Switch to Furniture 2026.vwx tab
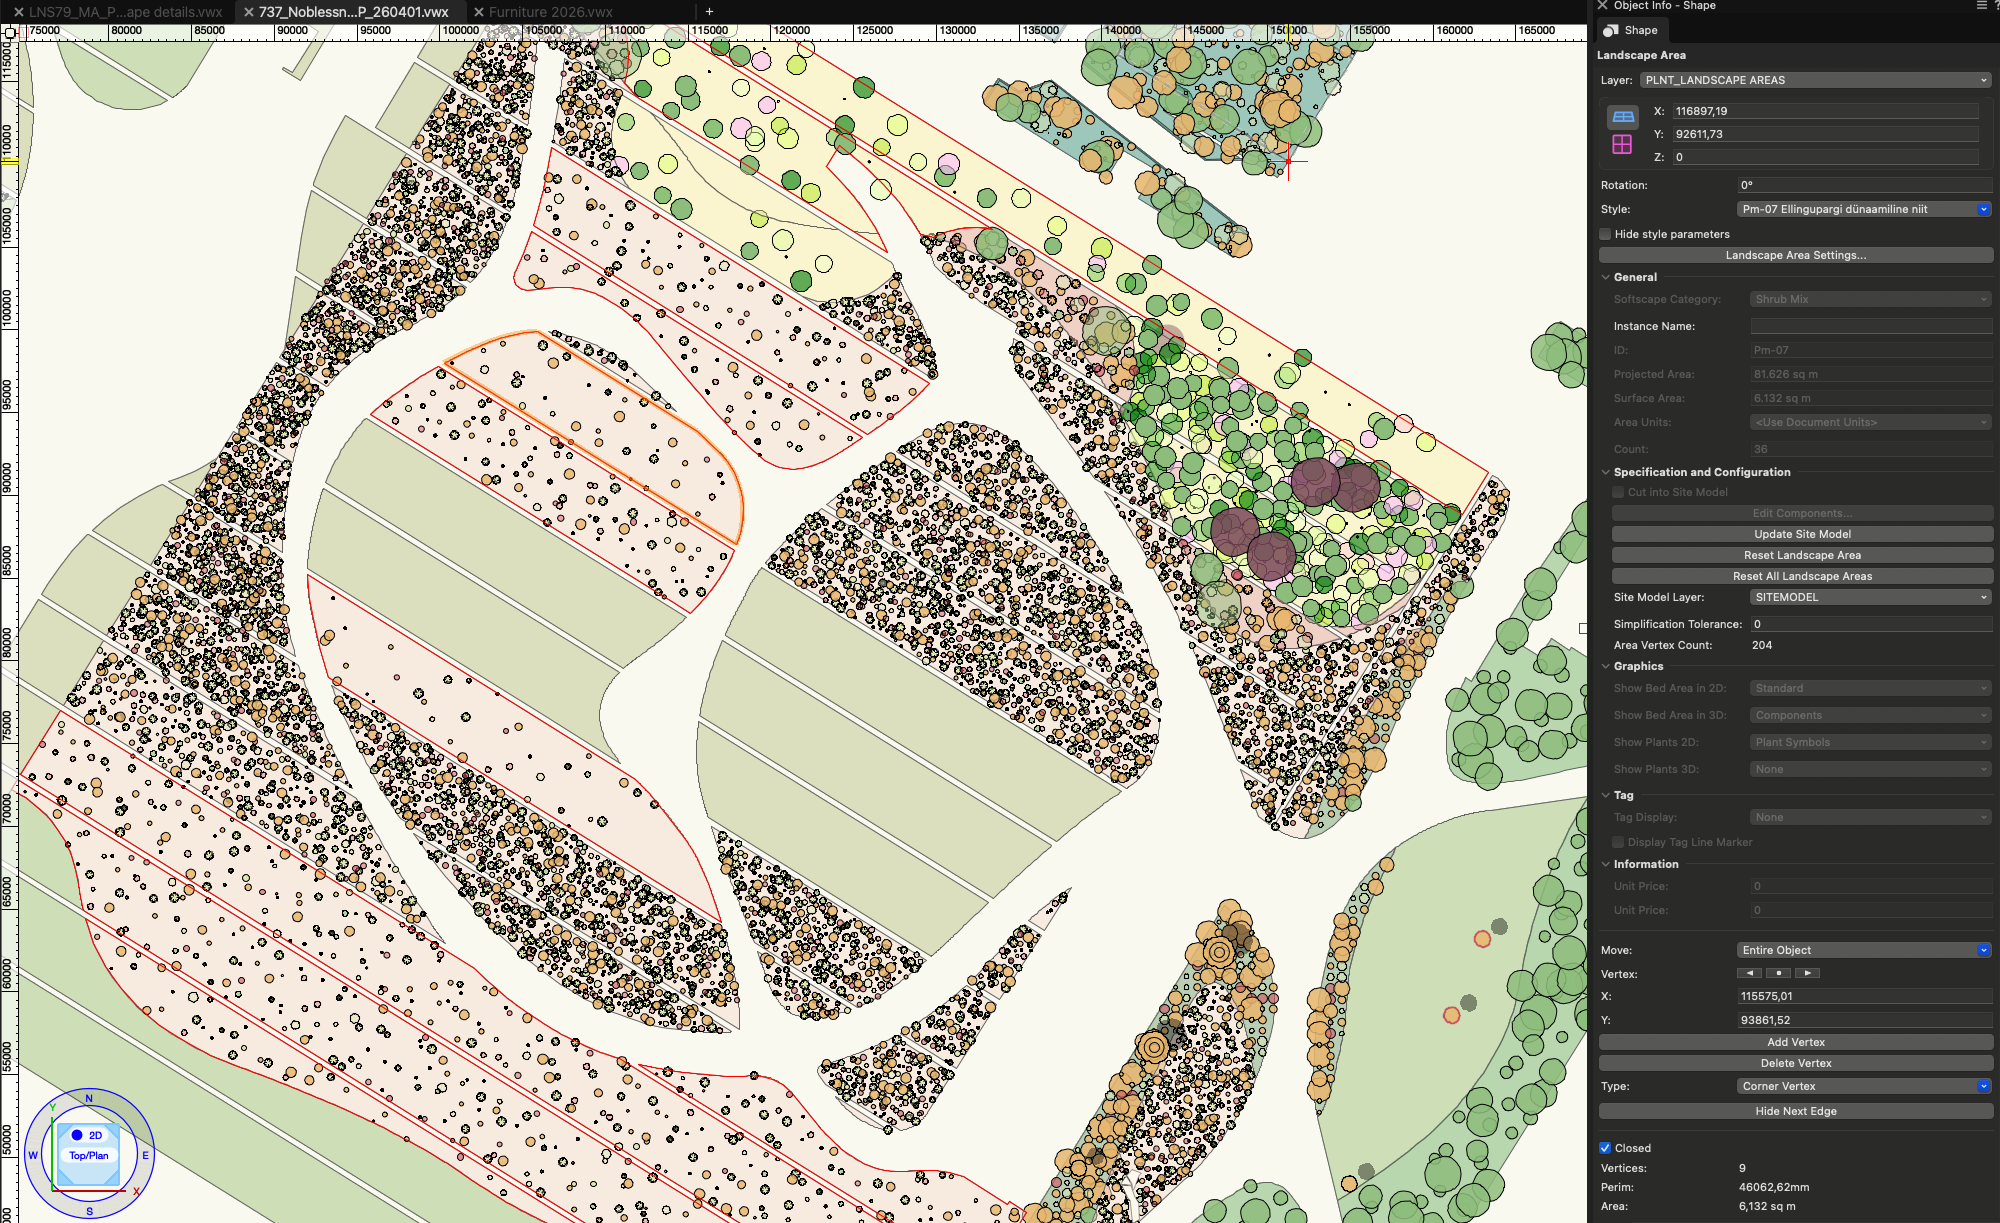The height and width of the screenshot is (1223, 2000). pos(550,12)
